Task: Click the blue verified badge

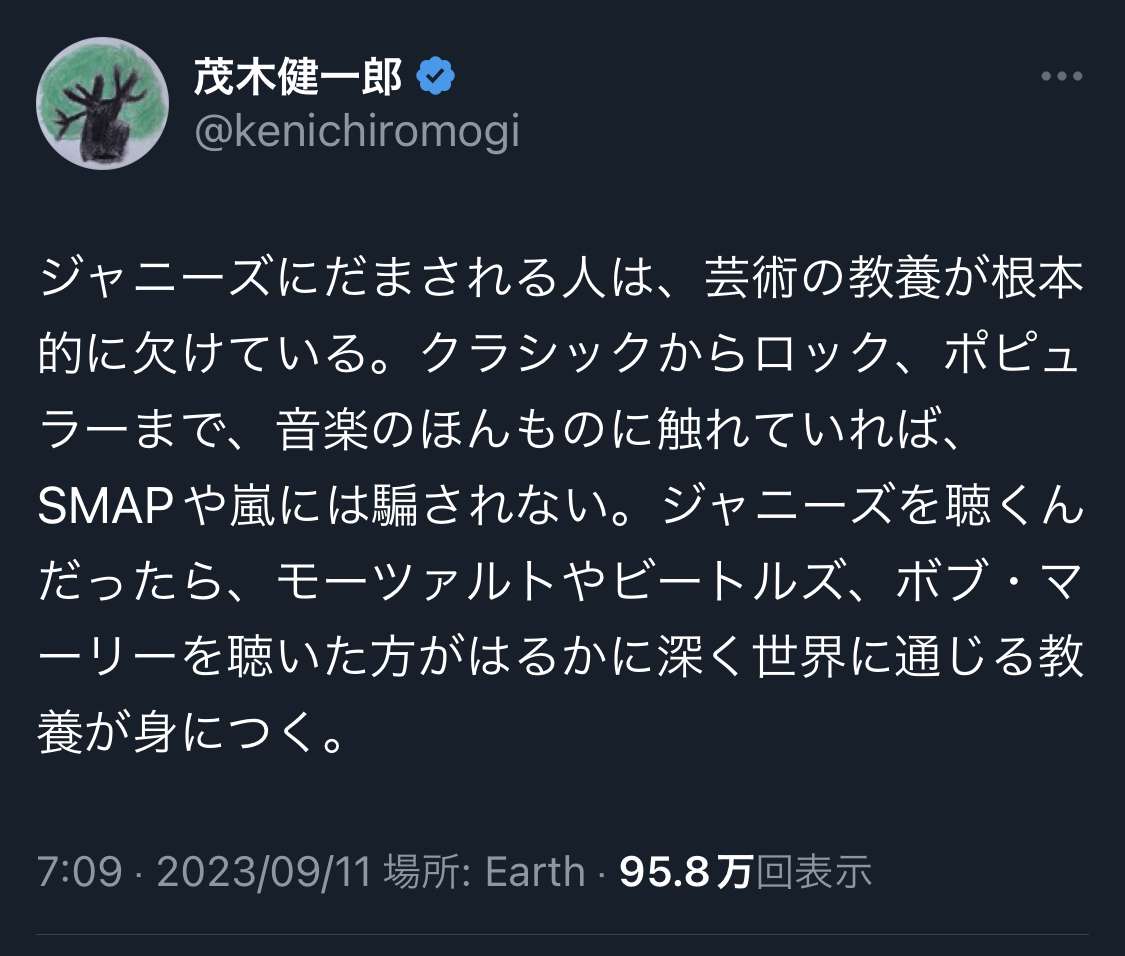Action: 436,77
